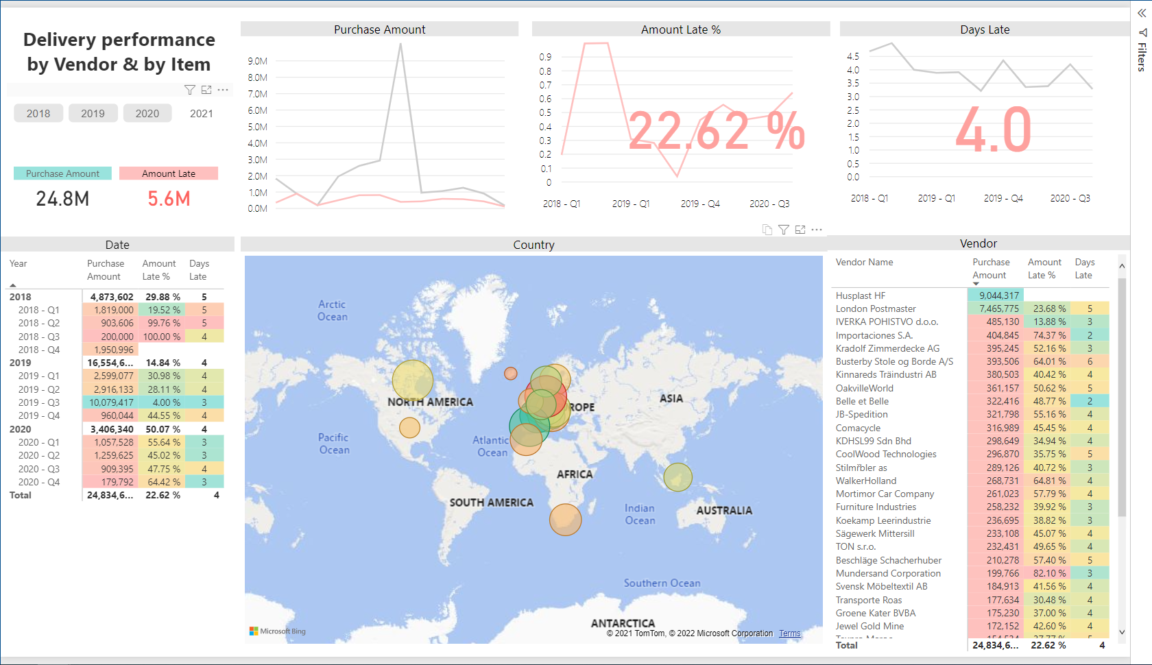Image resolution: width=1152 pixels, height=665 pixels.
Task: Click the filter icon above the year slicer
Action: point(190,89)
